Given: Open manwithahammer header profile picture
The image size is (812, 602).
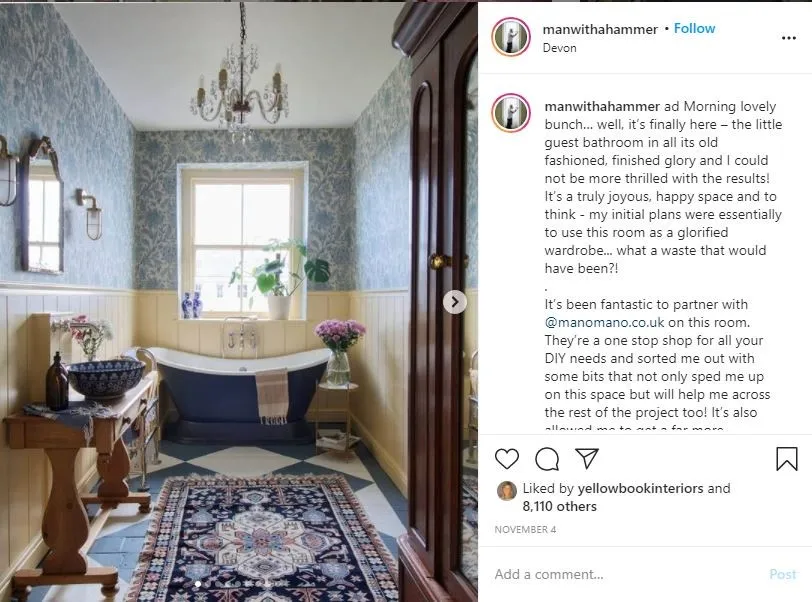Looking at the screenshot, I should coord(511,37).
